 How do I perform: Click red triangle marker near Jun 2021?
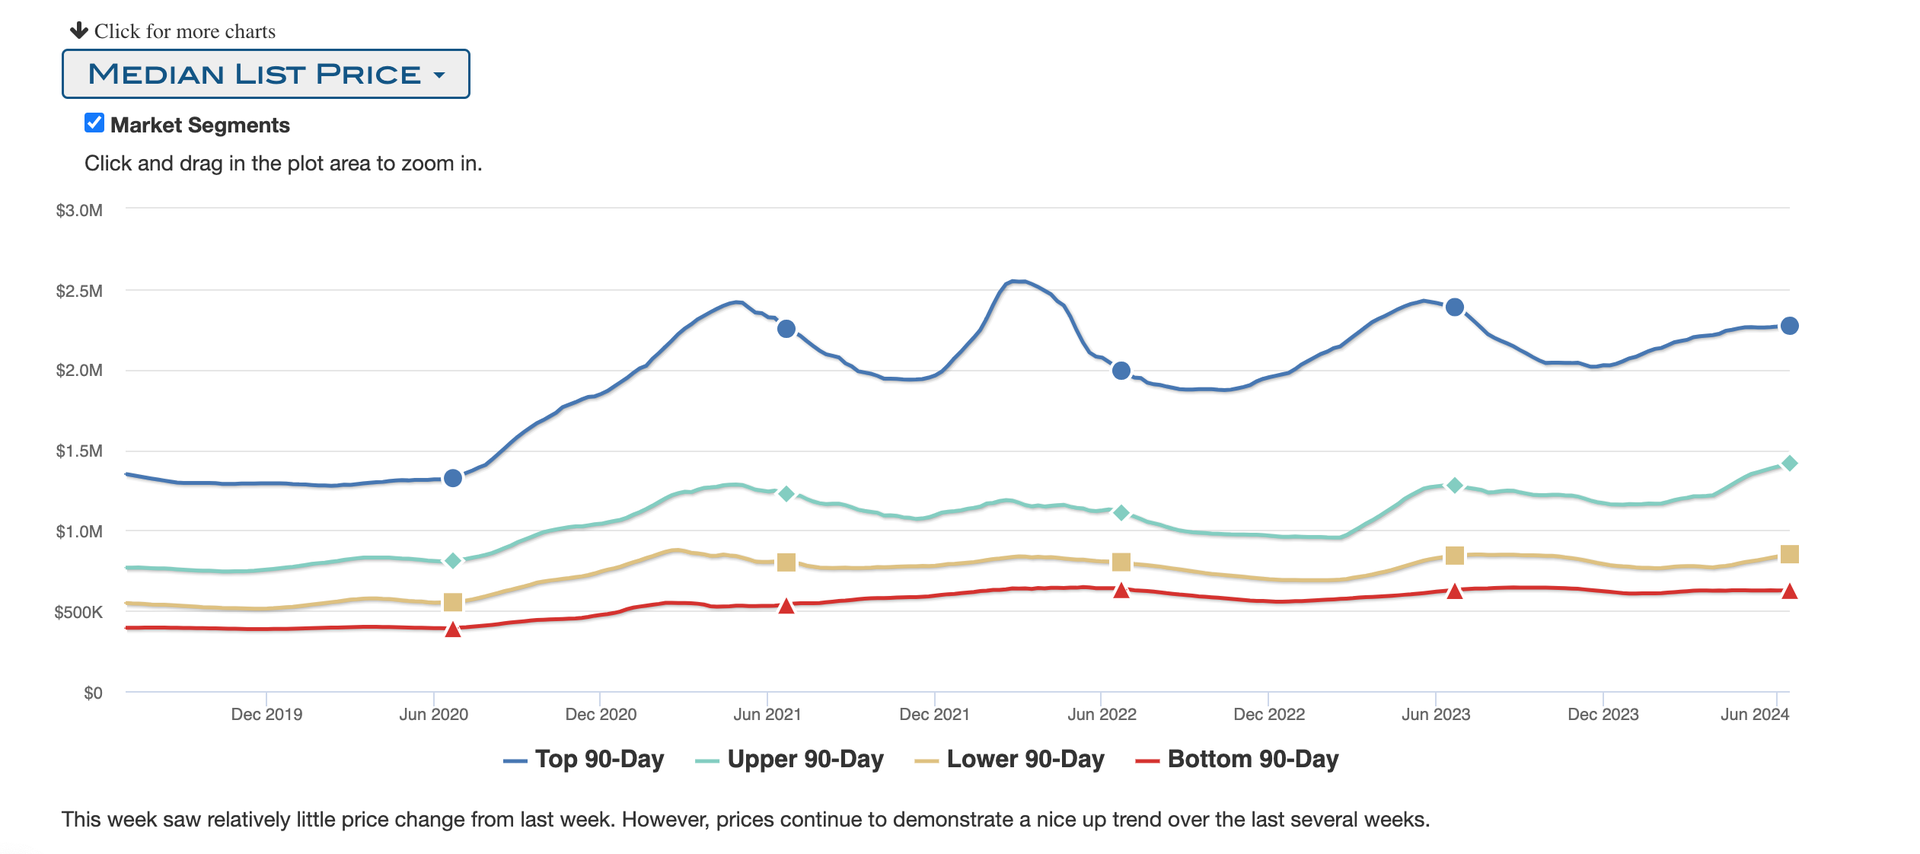click(x=787, y=606)
